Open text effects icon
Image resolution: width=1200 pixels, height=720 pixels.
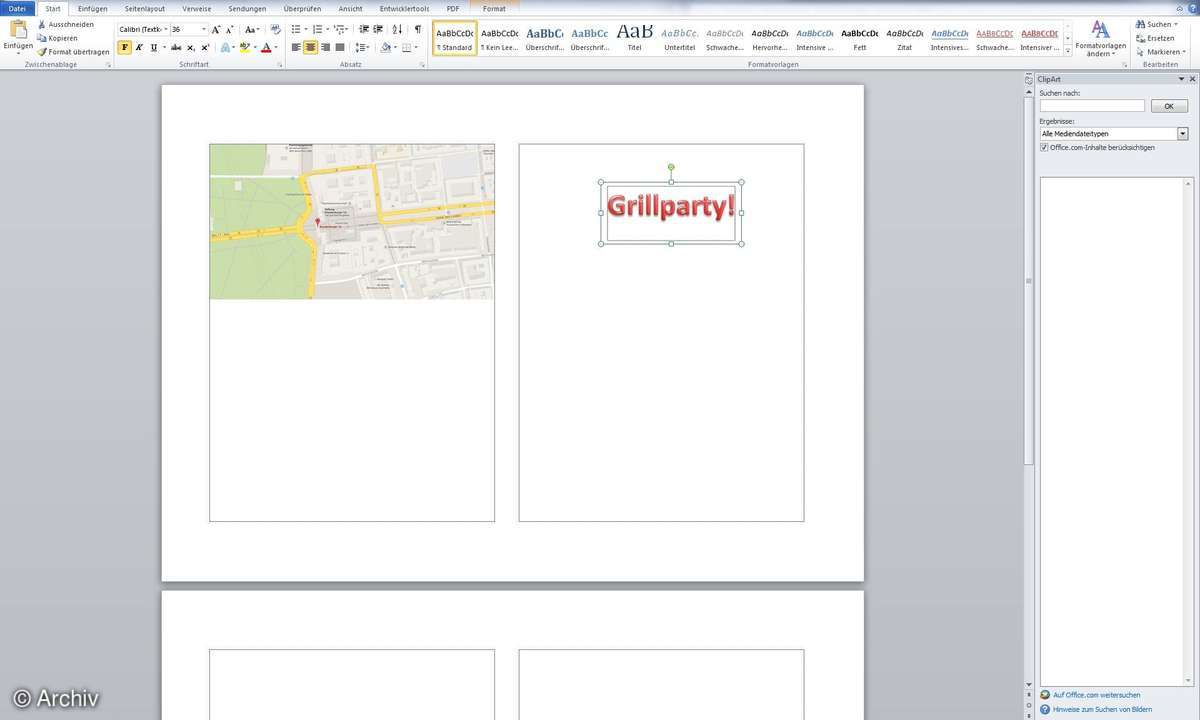pos(225,47)
